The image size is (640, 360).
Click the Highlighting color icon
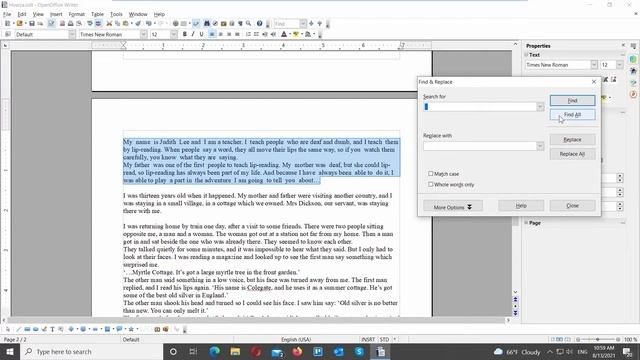[296, 34]
